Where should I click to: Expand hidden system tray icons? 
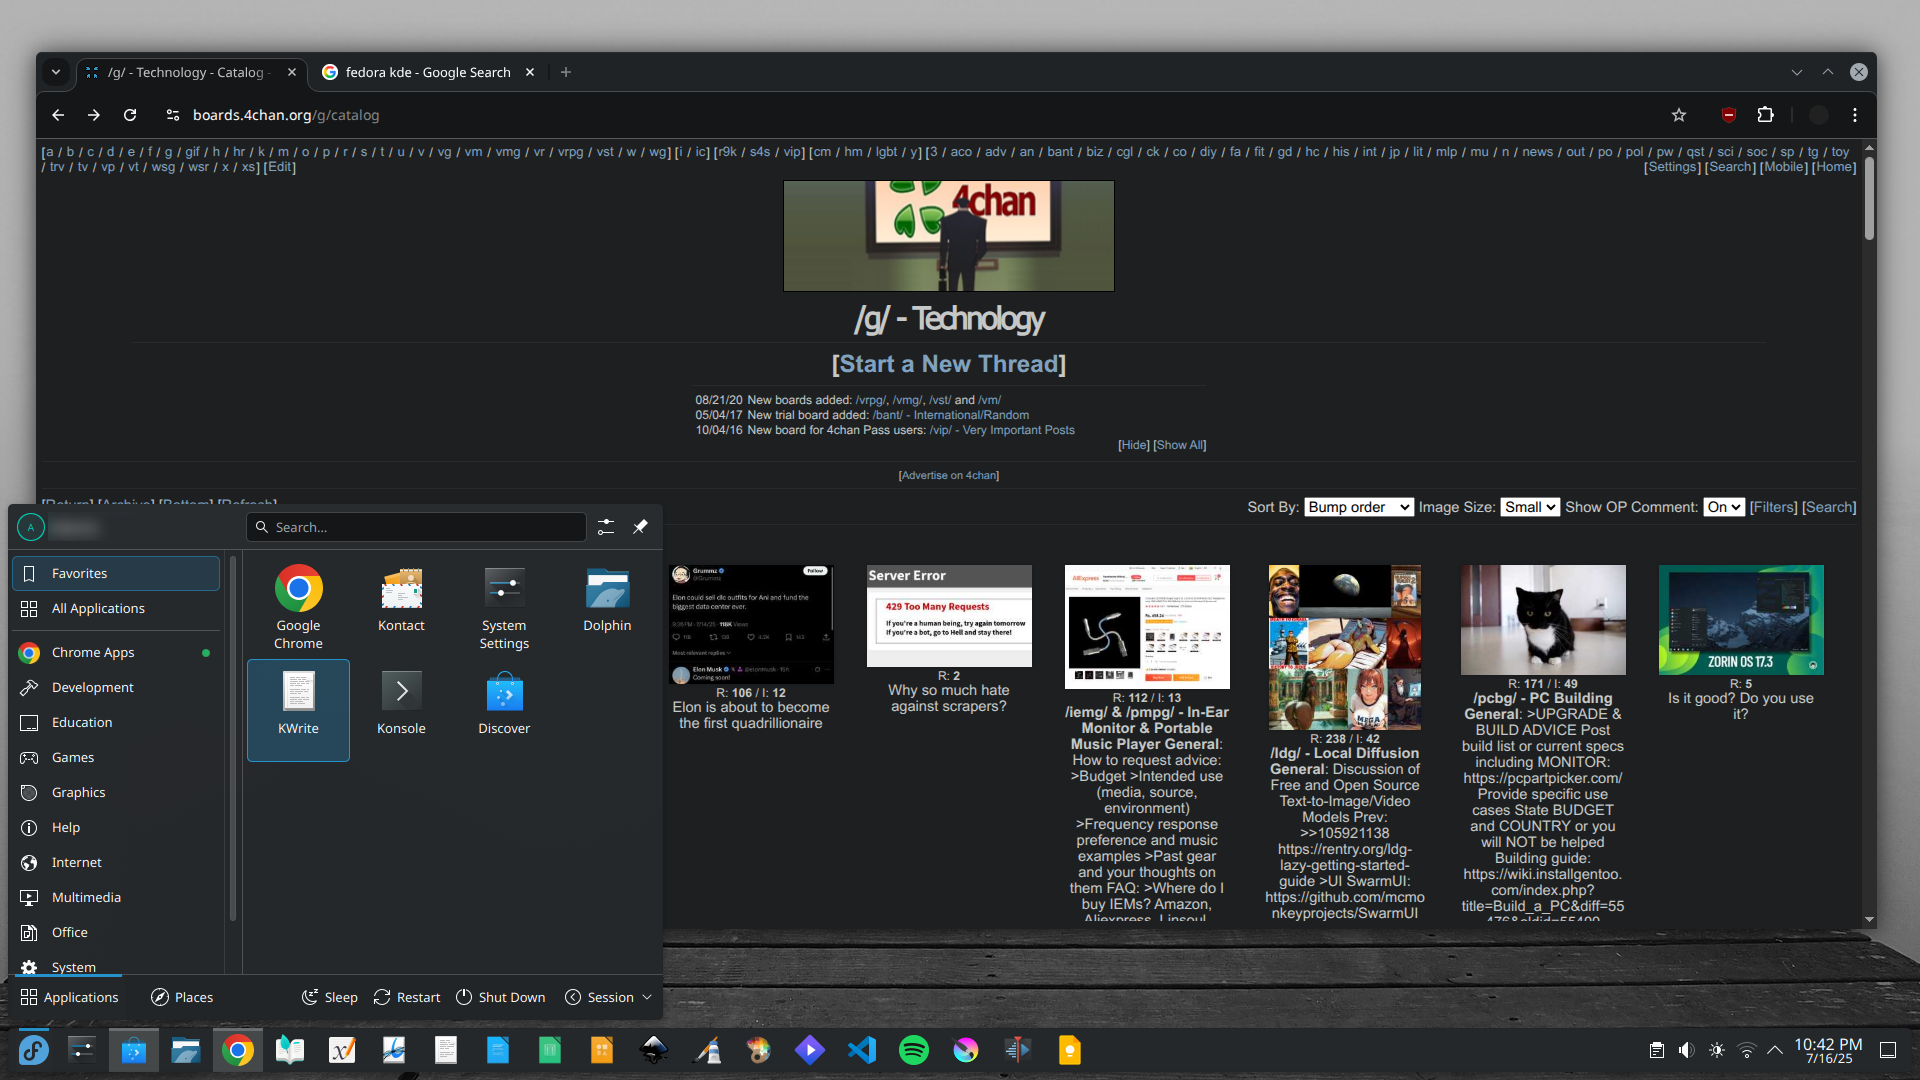[x=1775, y=1050]
